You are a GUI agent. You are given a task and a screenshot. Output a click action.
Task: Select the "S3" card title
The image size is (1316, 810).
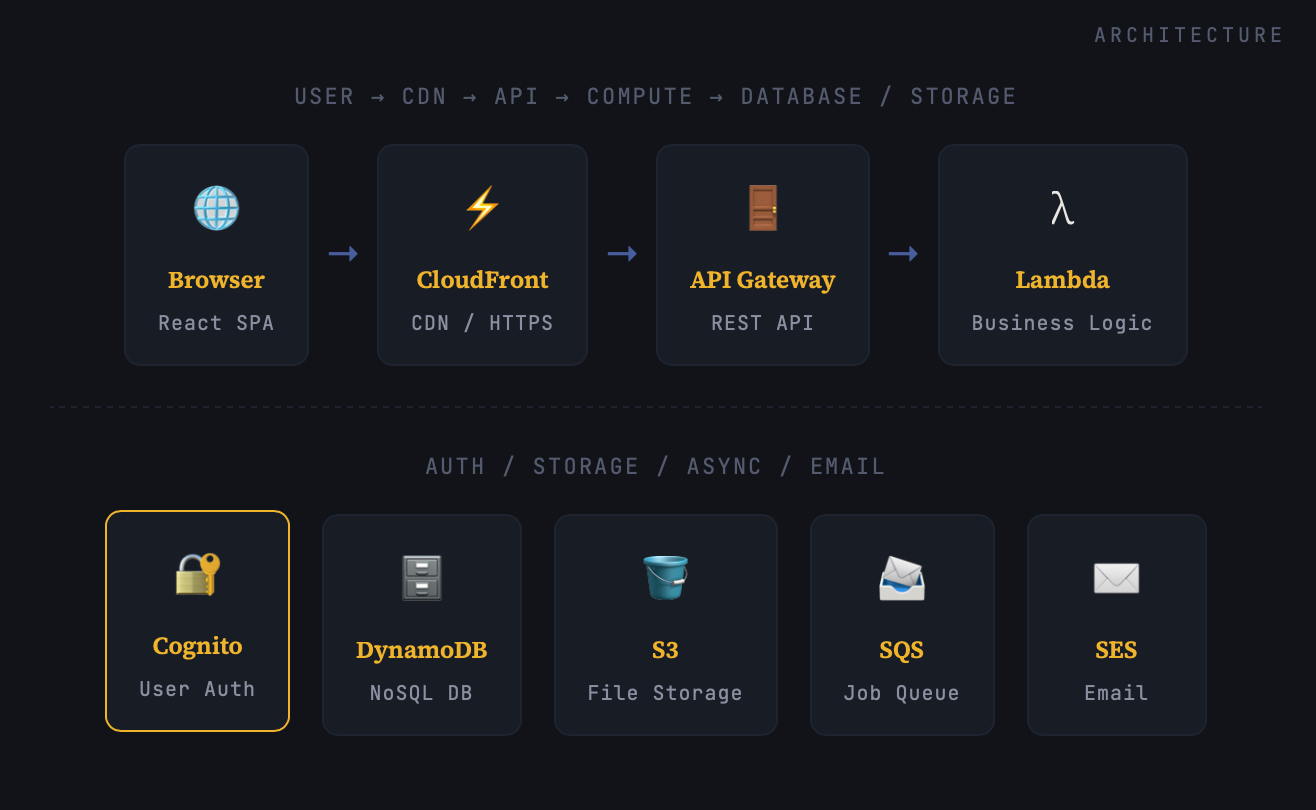[665, 650]
